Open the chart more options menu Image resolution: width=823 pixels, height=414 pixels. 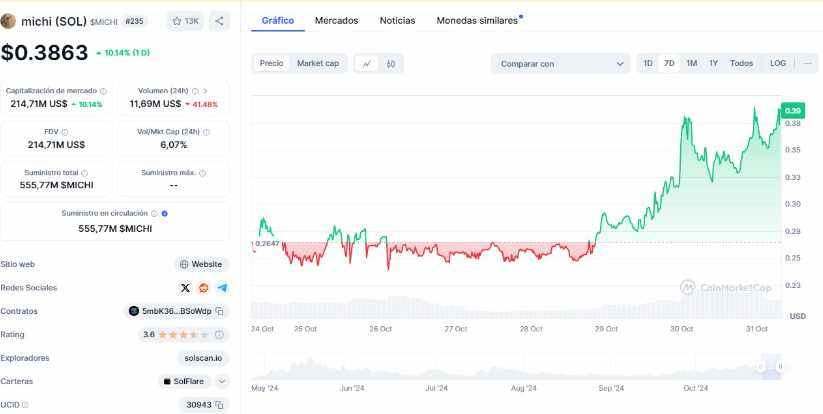pyautogui.click(x=808, y=63)
